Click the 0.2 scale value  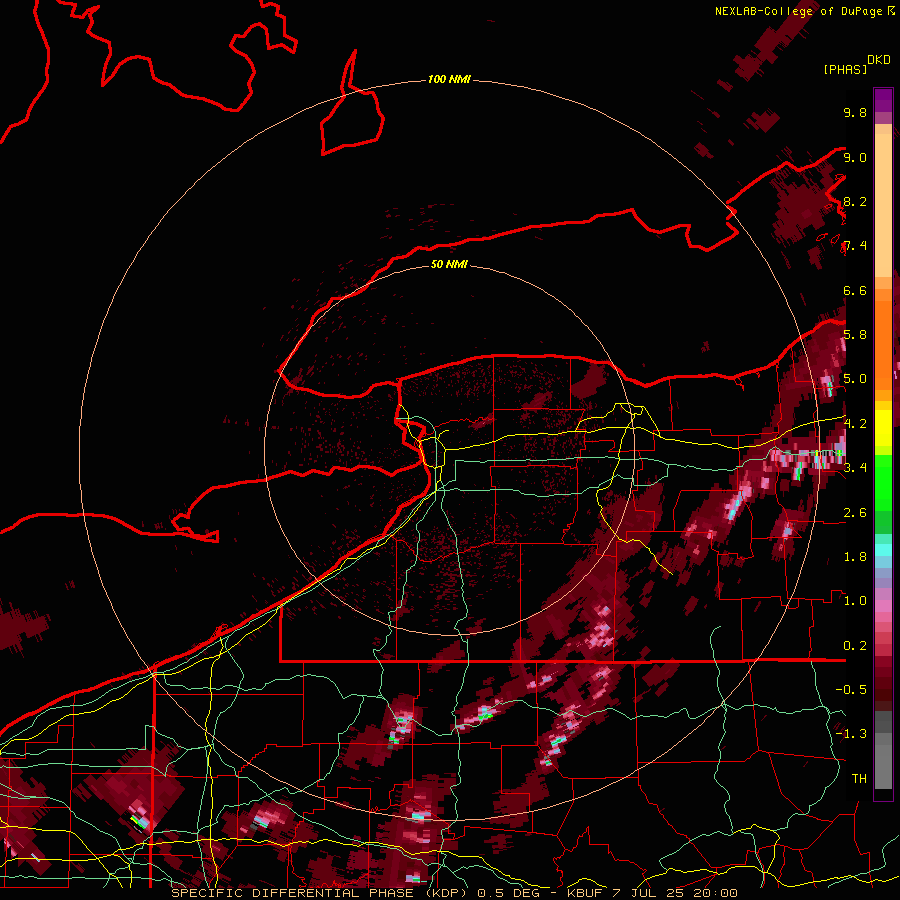855,646
